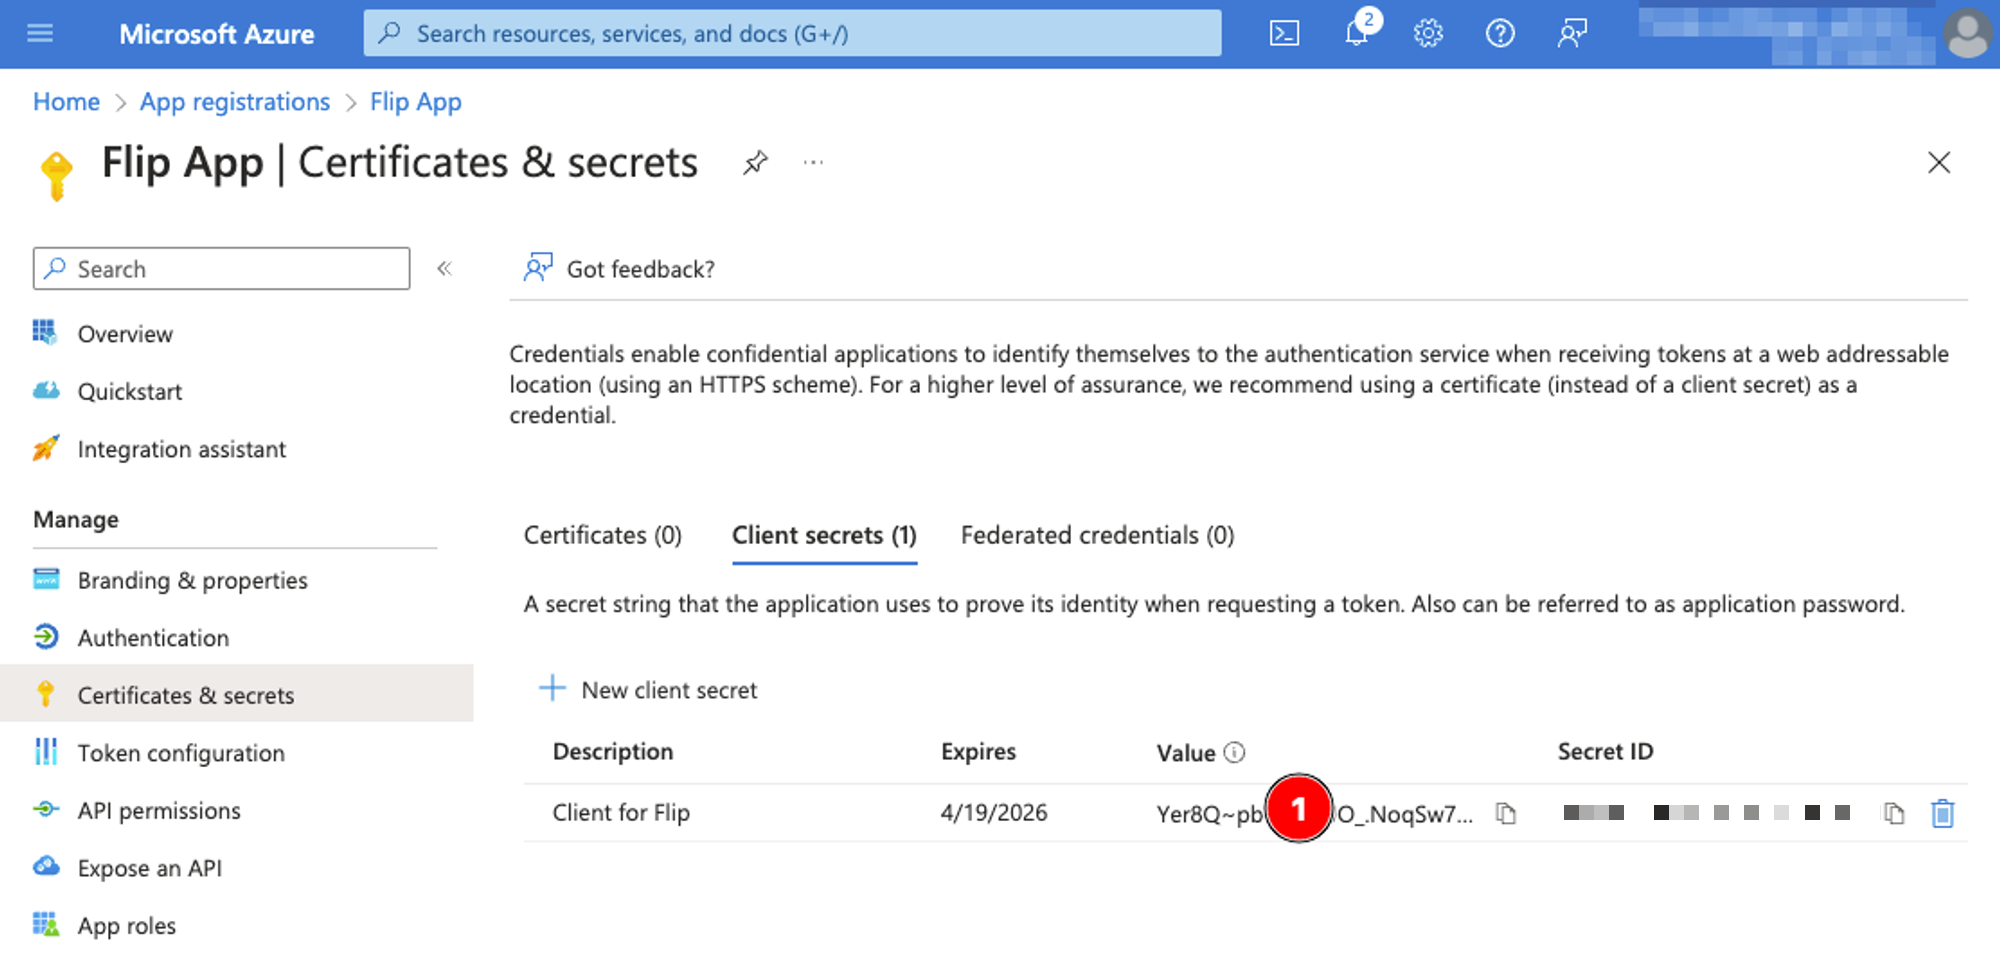Viewport: 2000px width, 957px height.
Task: Focus the global search resources box
Action: pos(792,34)
